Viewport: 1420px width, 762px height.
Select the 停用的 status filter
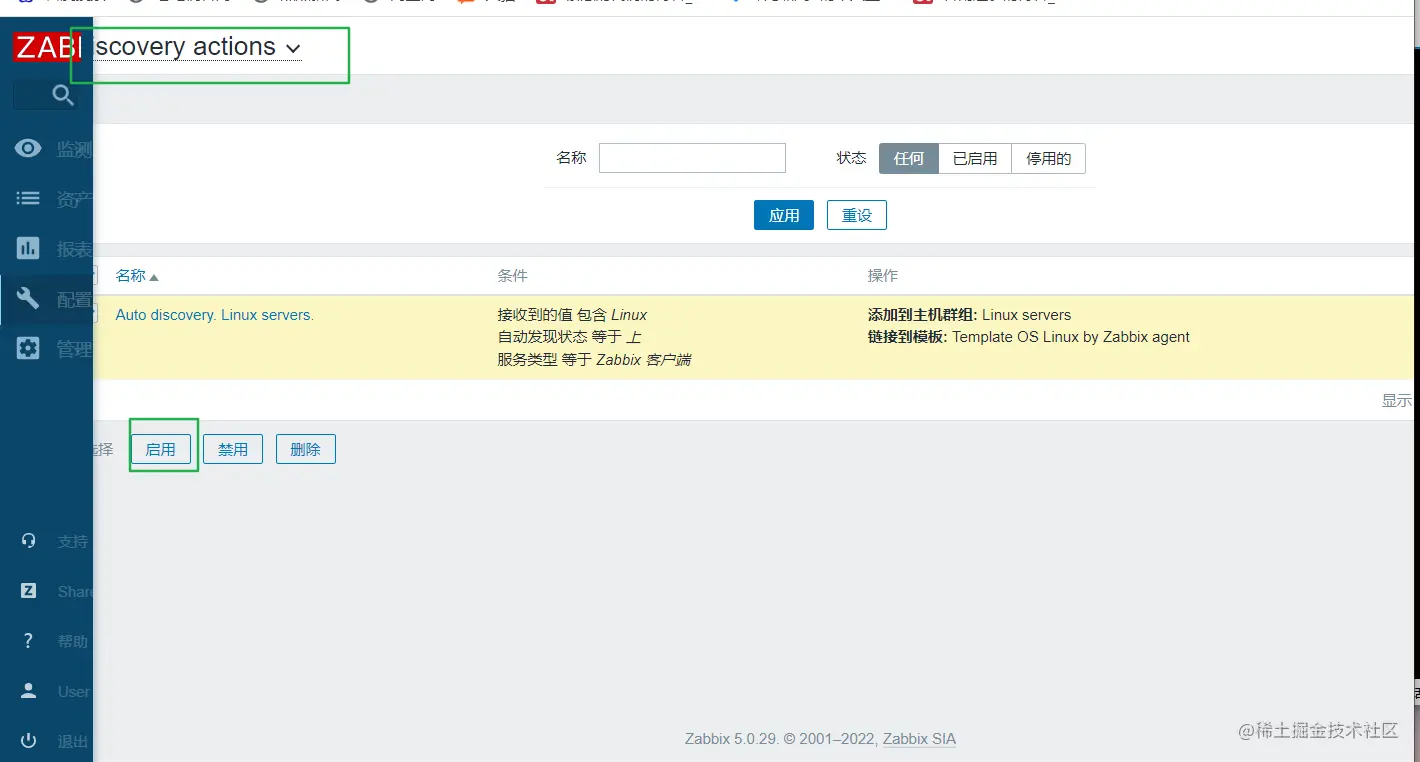[x=1049, y=158]
